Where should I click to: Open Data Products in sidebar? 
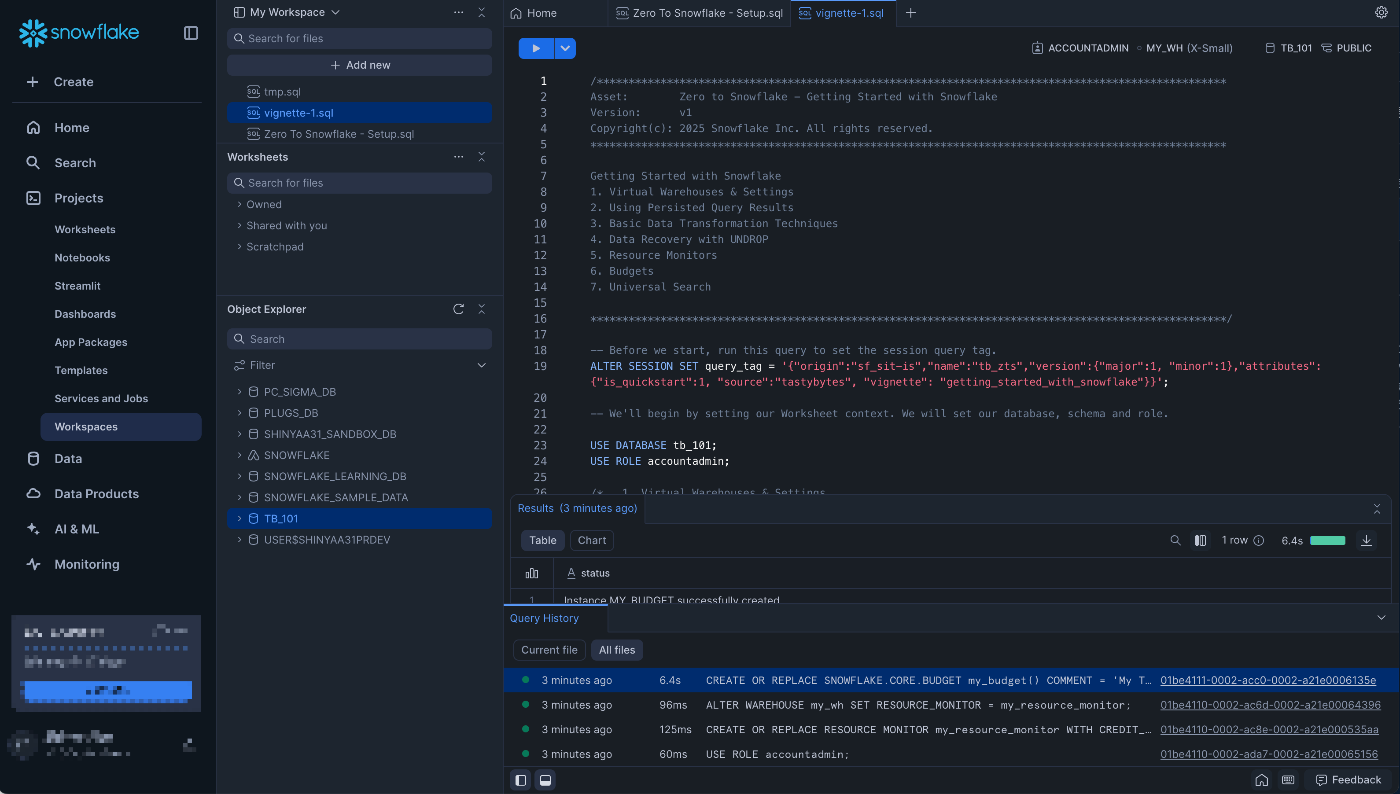[x=96, y=494]
